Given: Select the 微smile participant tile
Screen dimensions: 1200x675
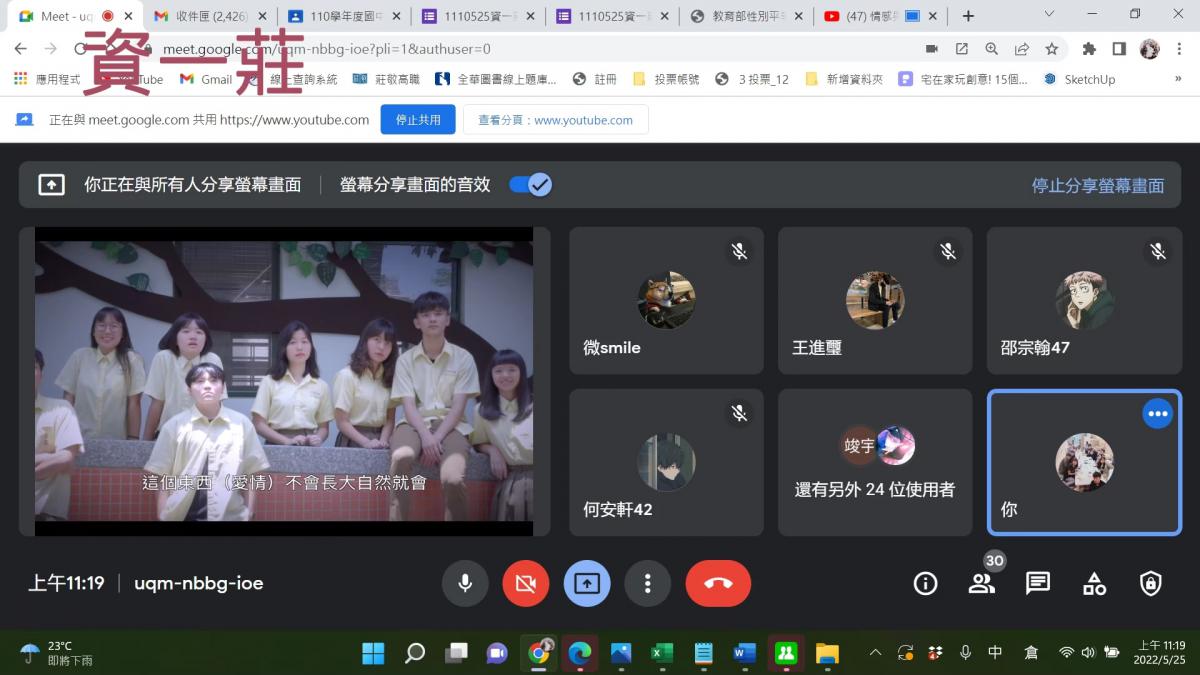Looking at the screenshot, I should [x=666, y=301].
